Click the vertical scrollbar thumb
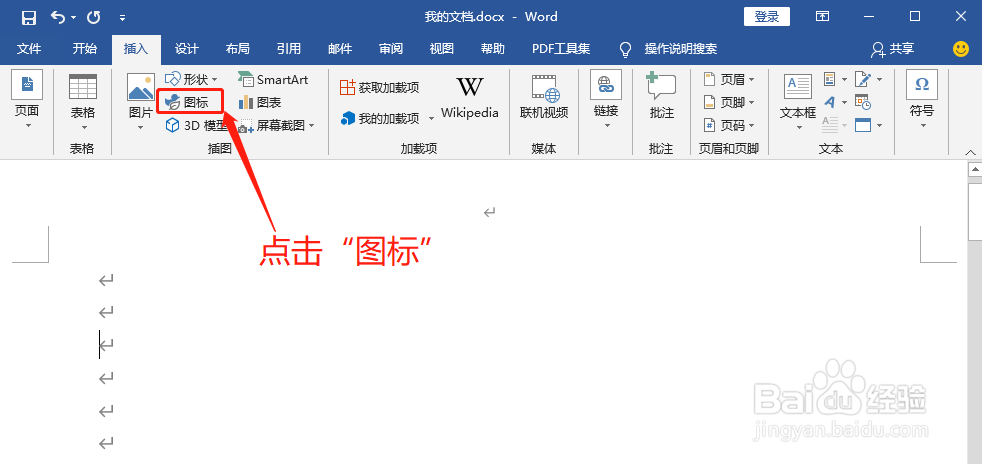 974,212
